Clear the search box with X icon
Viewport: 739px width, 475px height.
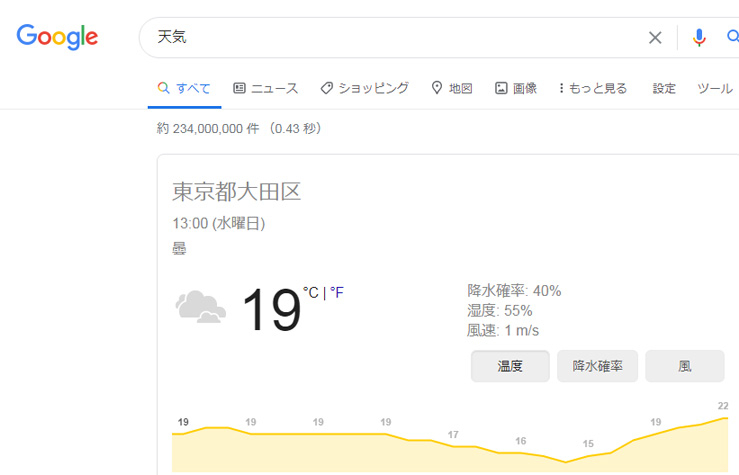point(655,38)
